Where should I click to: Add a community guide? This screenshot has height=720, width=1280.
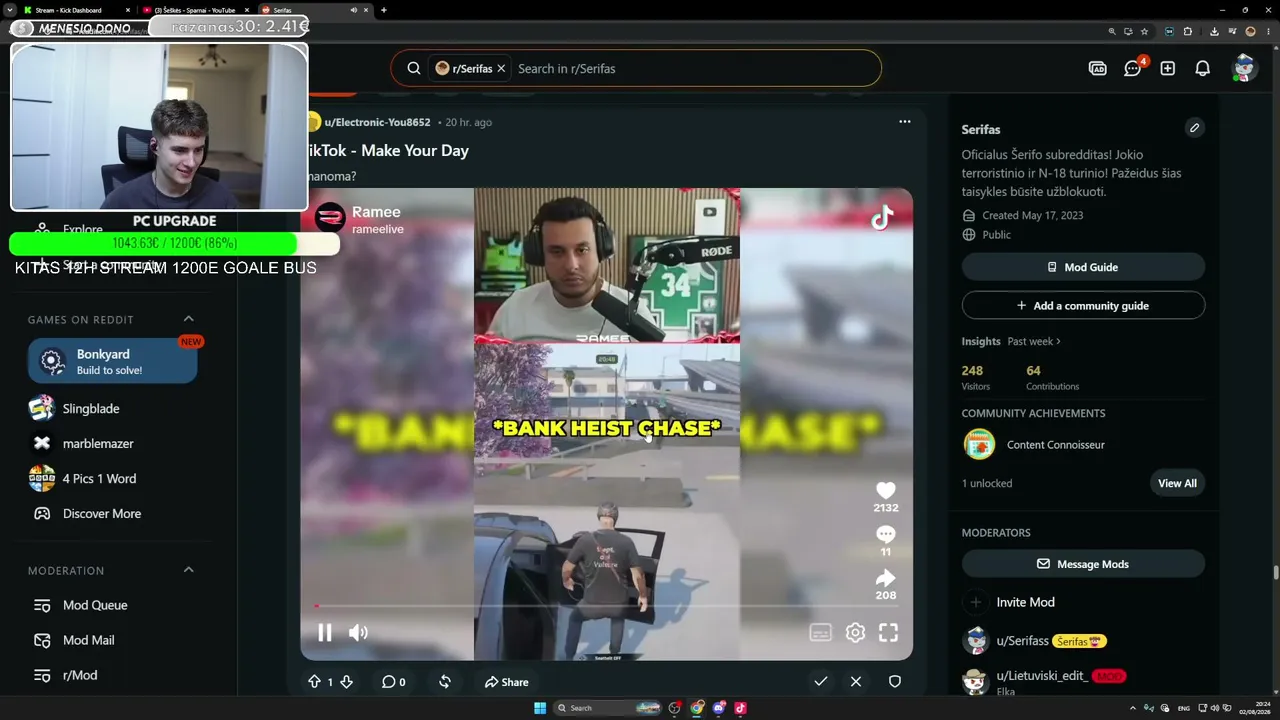click(1083, 306)
